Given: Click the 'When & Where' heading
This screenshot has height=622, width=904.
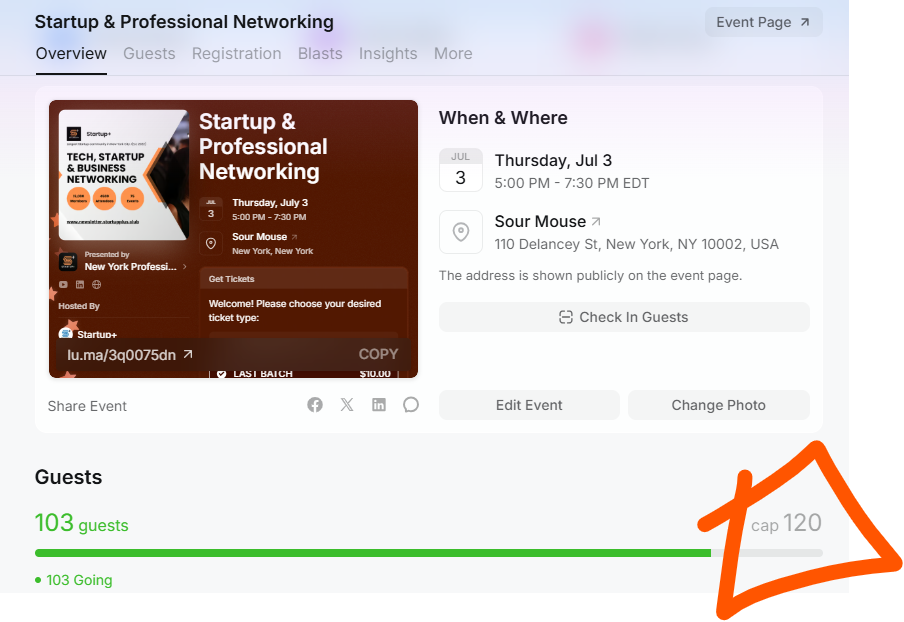Looking at the screenshot, I should (x=503, y=118).
